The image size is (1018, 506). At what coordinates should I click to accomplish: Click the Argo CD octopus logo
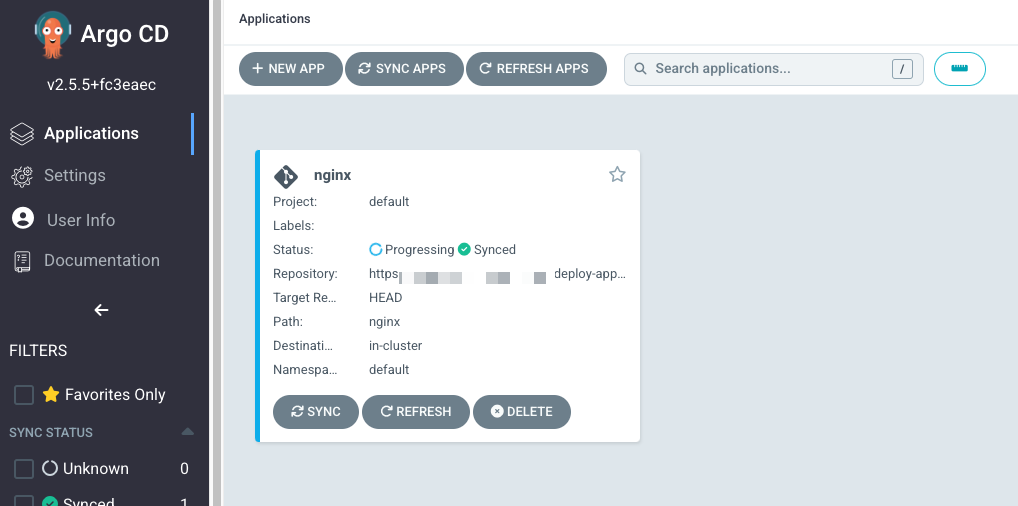pyautogui.click(x=53, y=34)
